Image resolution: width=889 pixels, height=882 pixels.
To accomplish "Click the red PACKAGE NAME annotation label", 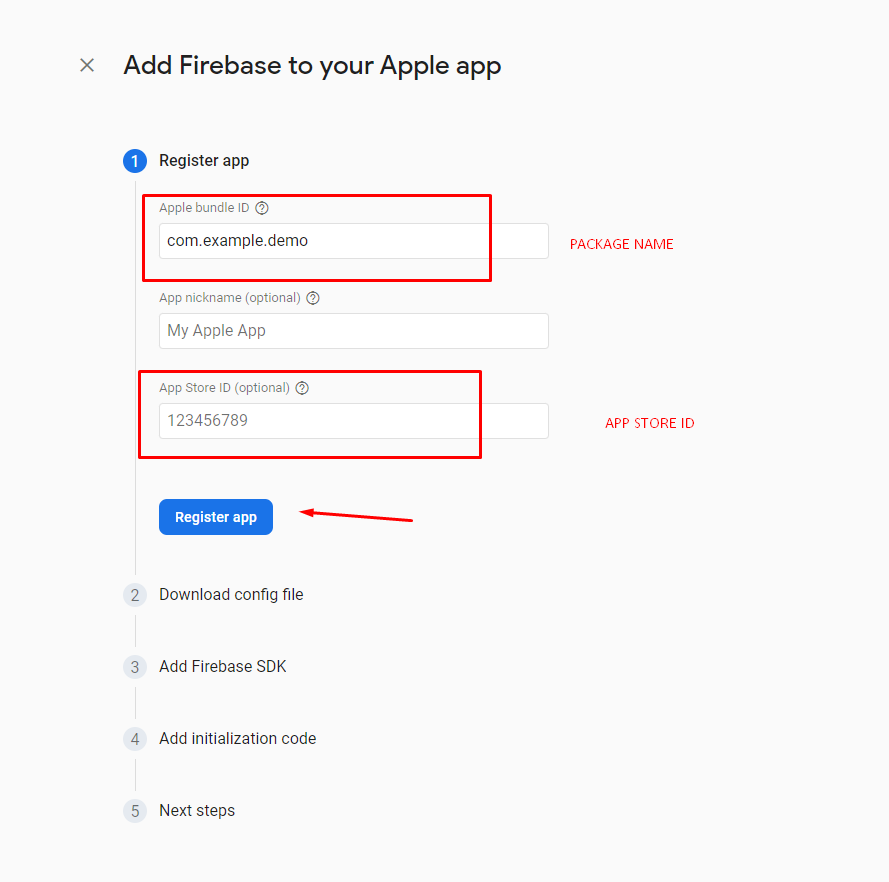I will point(621,244).
